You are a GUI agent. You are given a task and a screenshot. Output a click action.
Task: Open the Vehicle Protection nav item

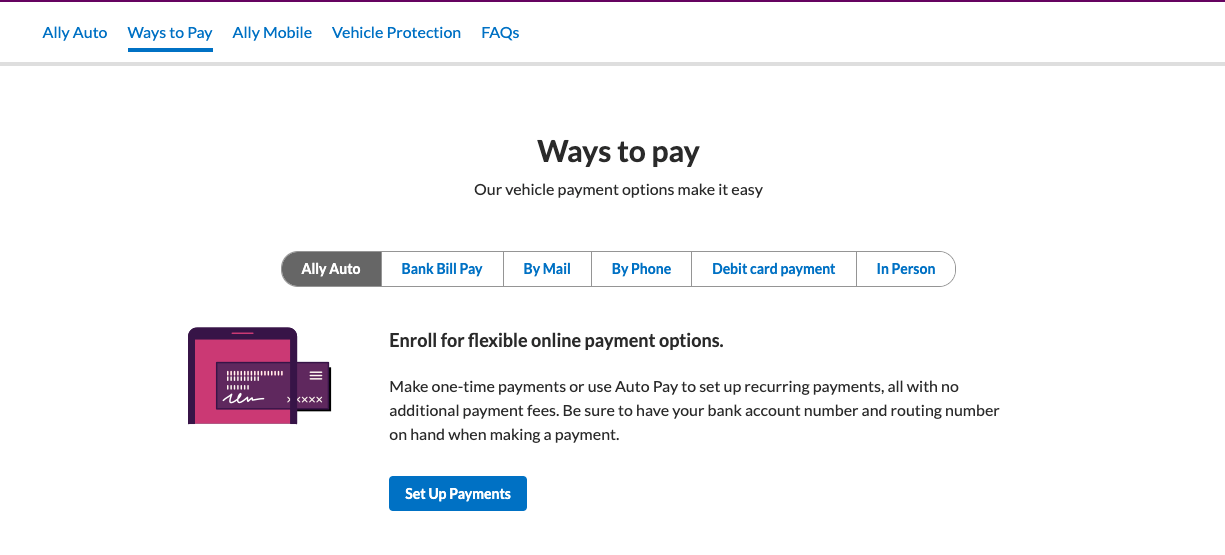pos(396,33)
